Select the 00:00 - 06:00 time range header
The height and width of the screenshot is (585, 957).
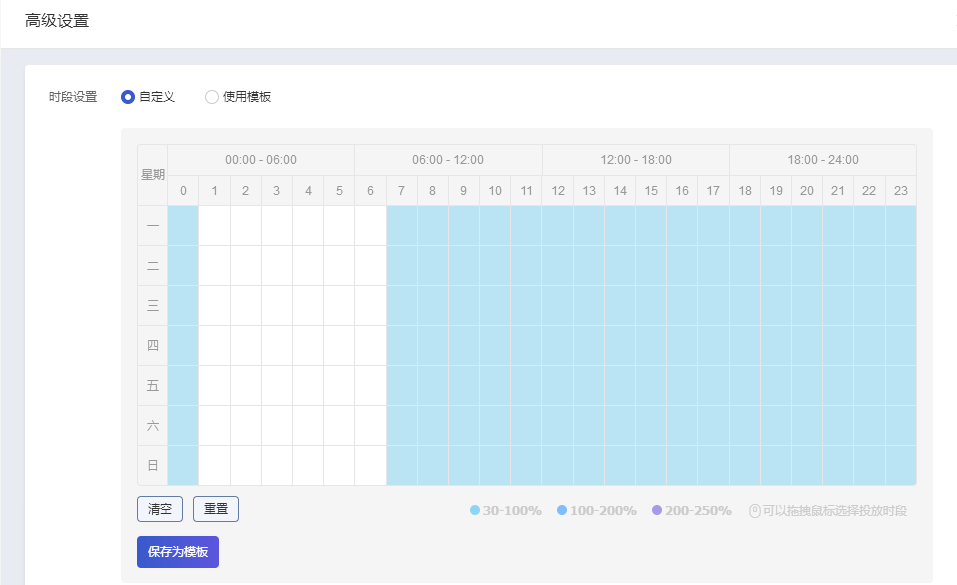261,160
